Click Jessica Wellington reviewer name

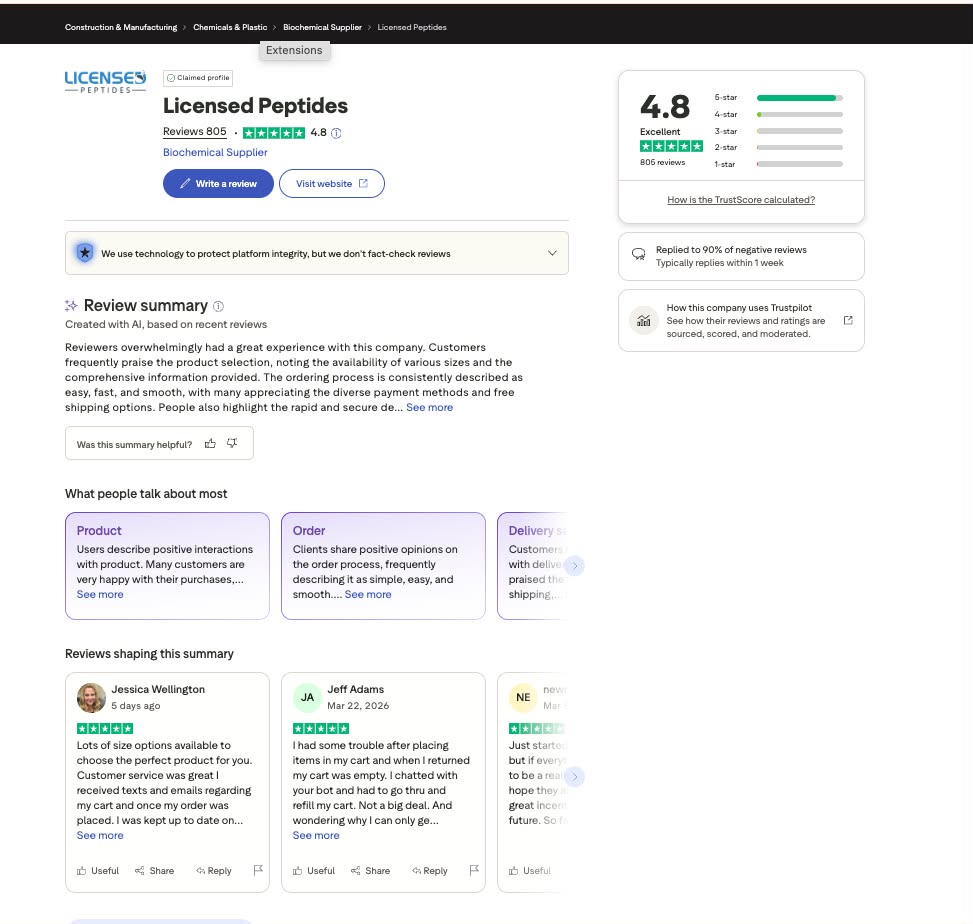click(158, 689)
